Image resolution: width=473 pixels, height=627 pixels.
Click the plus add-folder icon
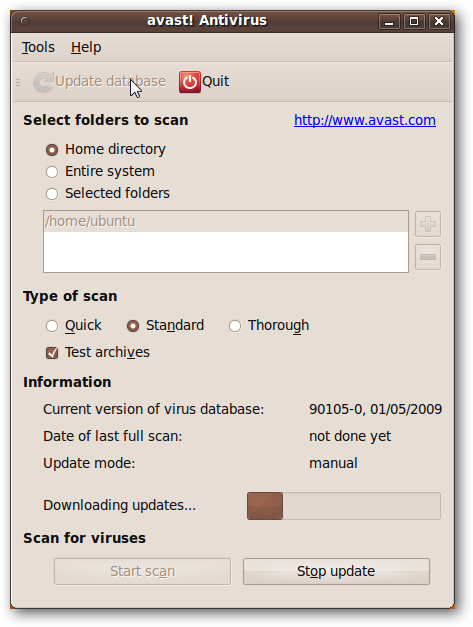428,224
